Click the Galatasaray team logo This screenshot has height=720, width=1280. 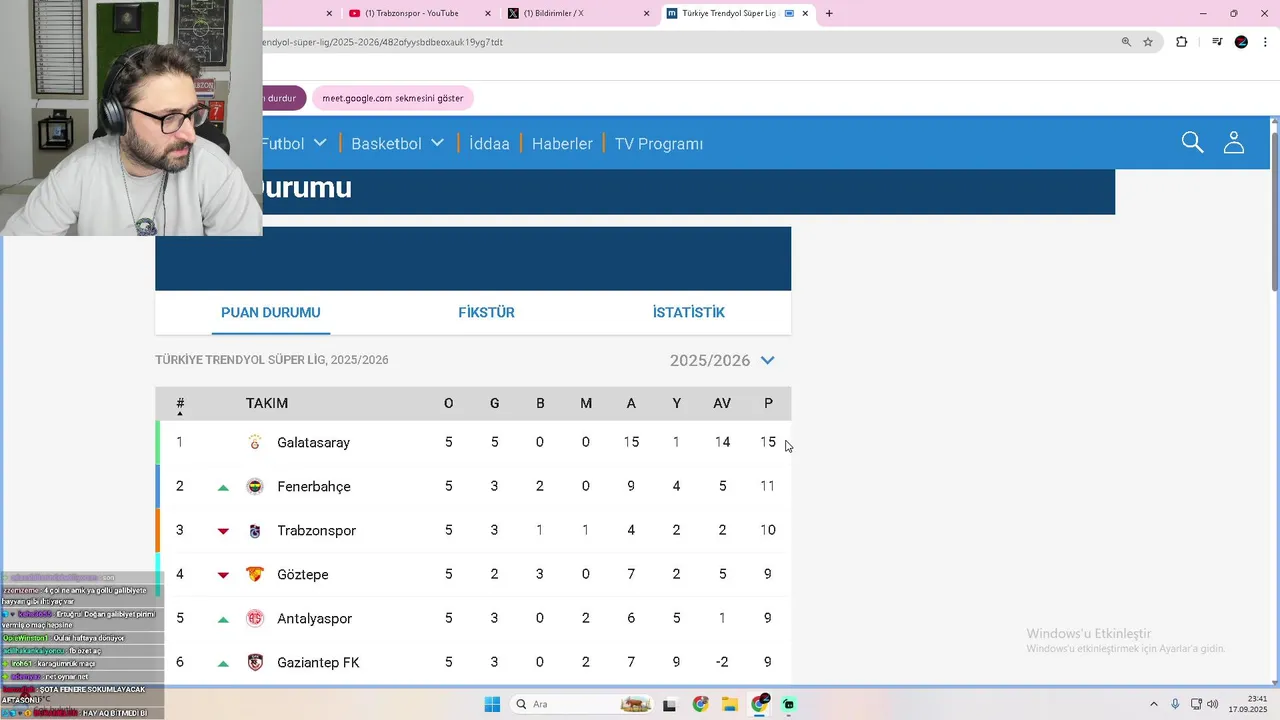[255, 442]
